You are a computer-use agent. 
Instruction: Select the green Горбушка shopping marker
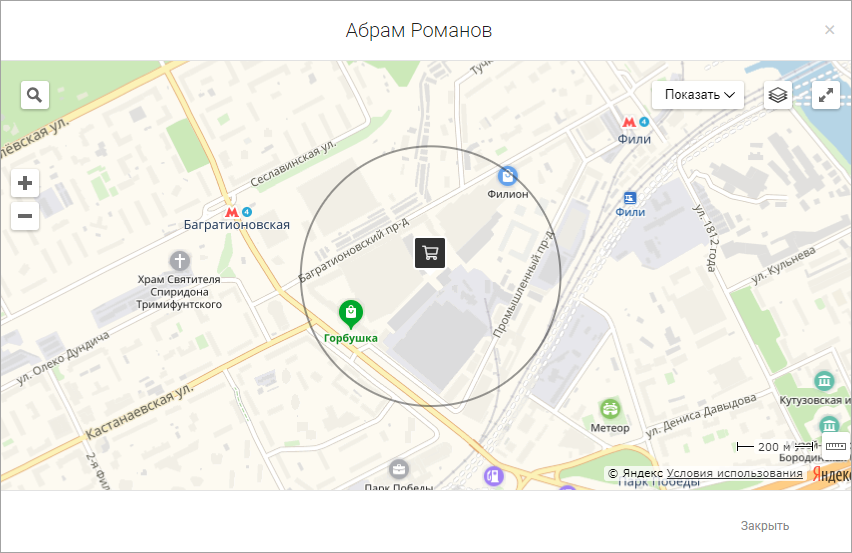tap(350, 314)
